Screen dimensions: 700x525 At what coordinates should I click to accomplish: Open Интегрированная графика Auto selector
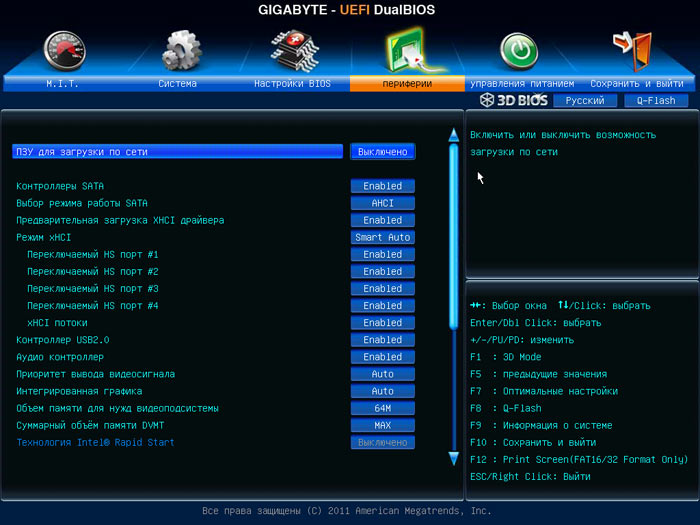383,391
